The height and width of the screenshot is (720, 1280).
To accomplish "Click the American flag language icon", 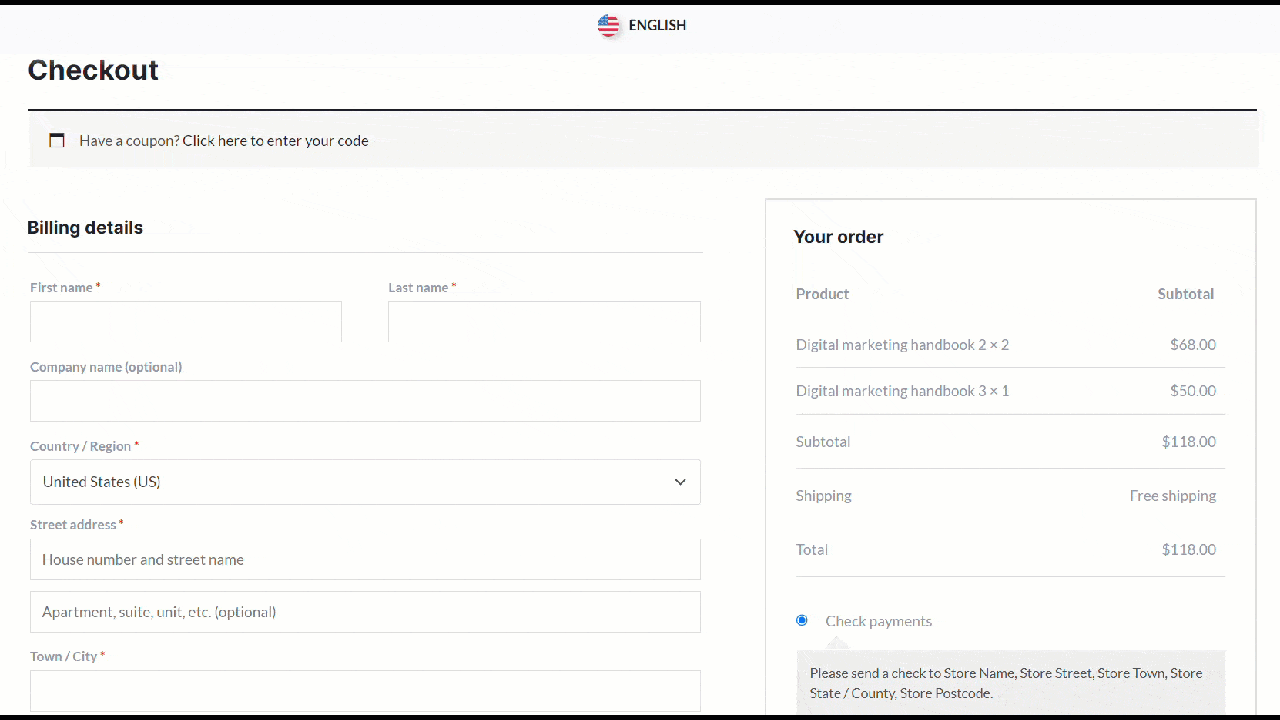I will (609, 25).
